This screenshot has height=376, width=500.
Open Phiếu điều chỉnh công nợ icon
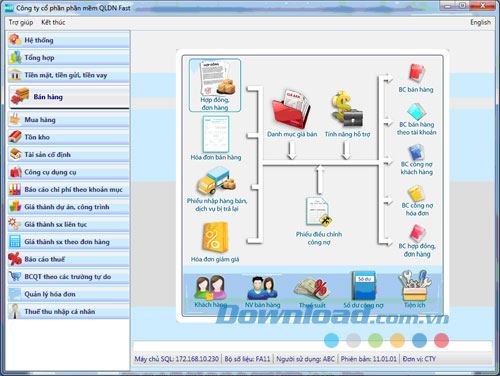(x=319, y=212)
